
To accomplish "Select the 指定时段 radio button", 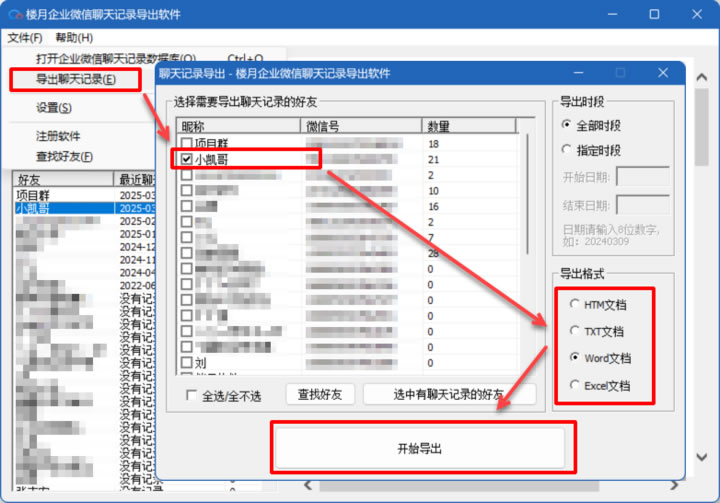I will (567, 149).
